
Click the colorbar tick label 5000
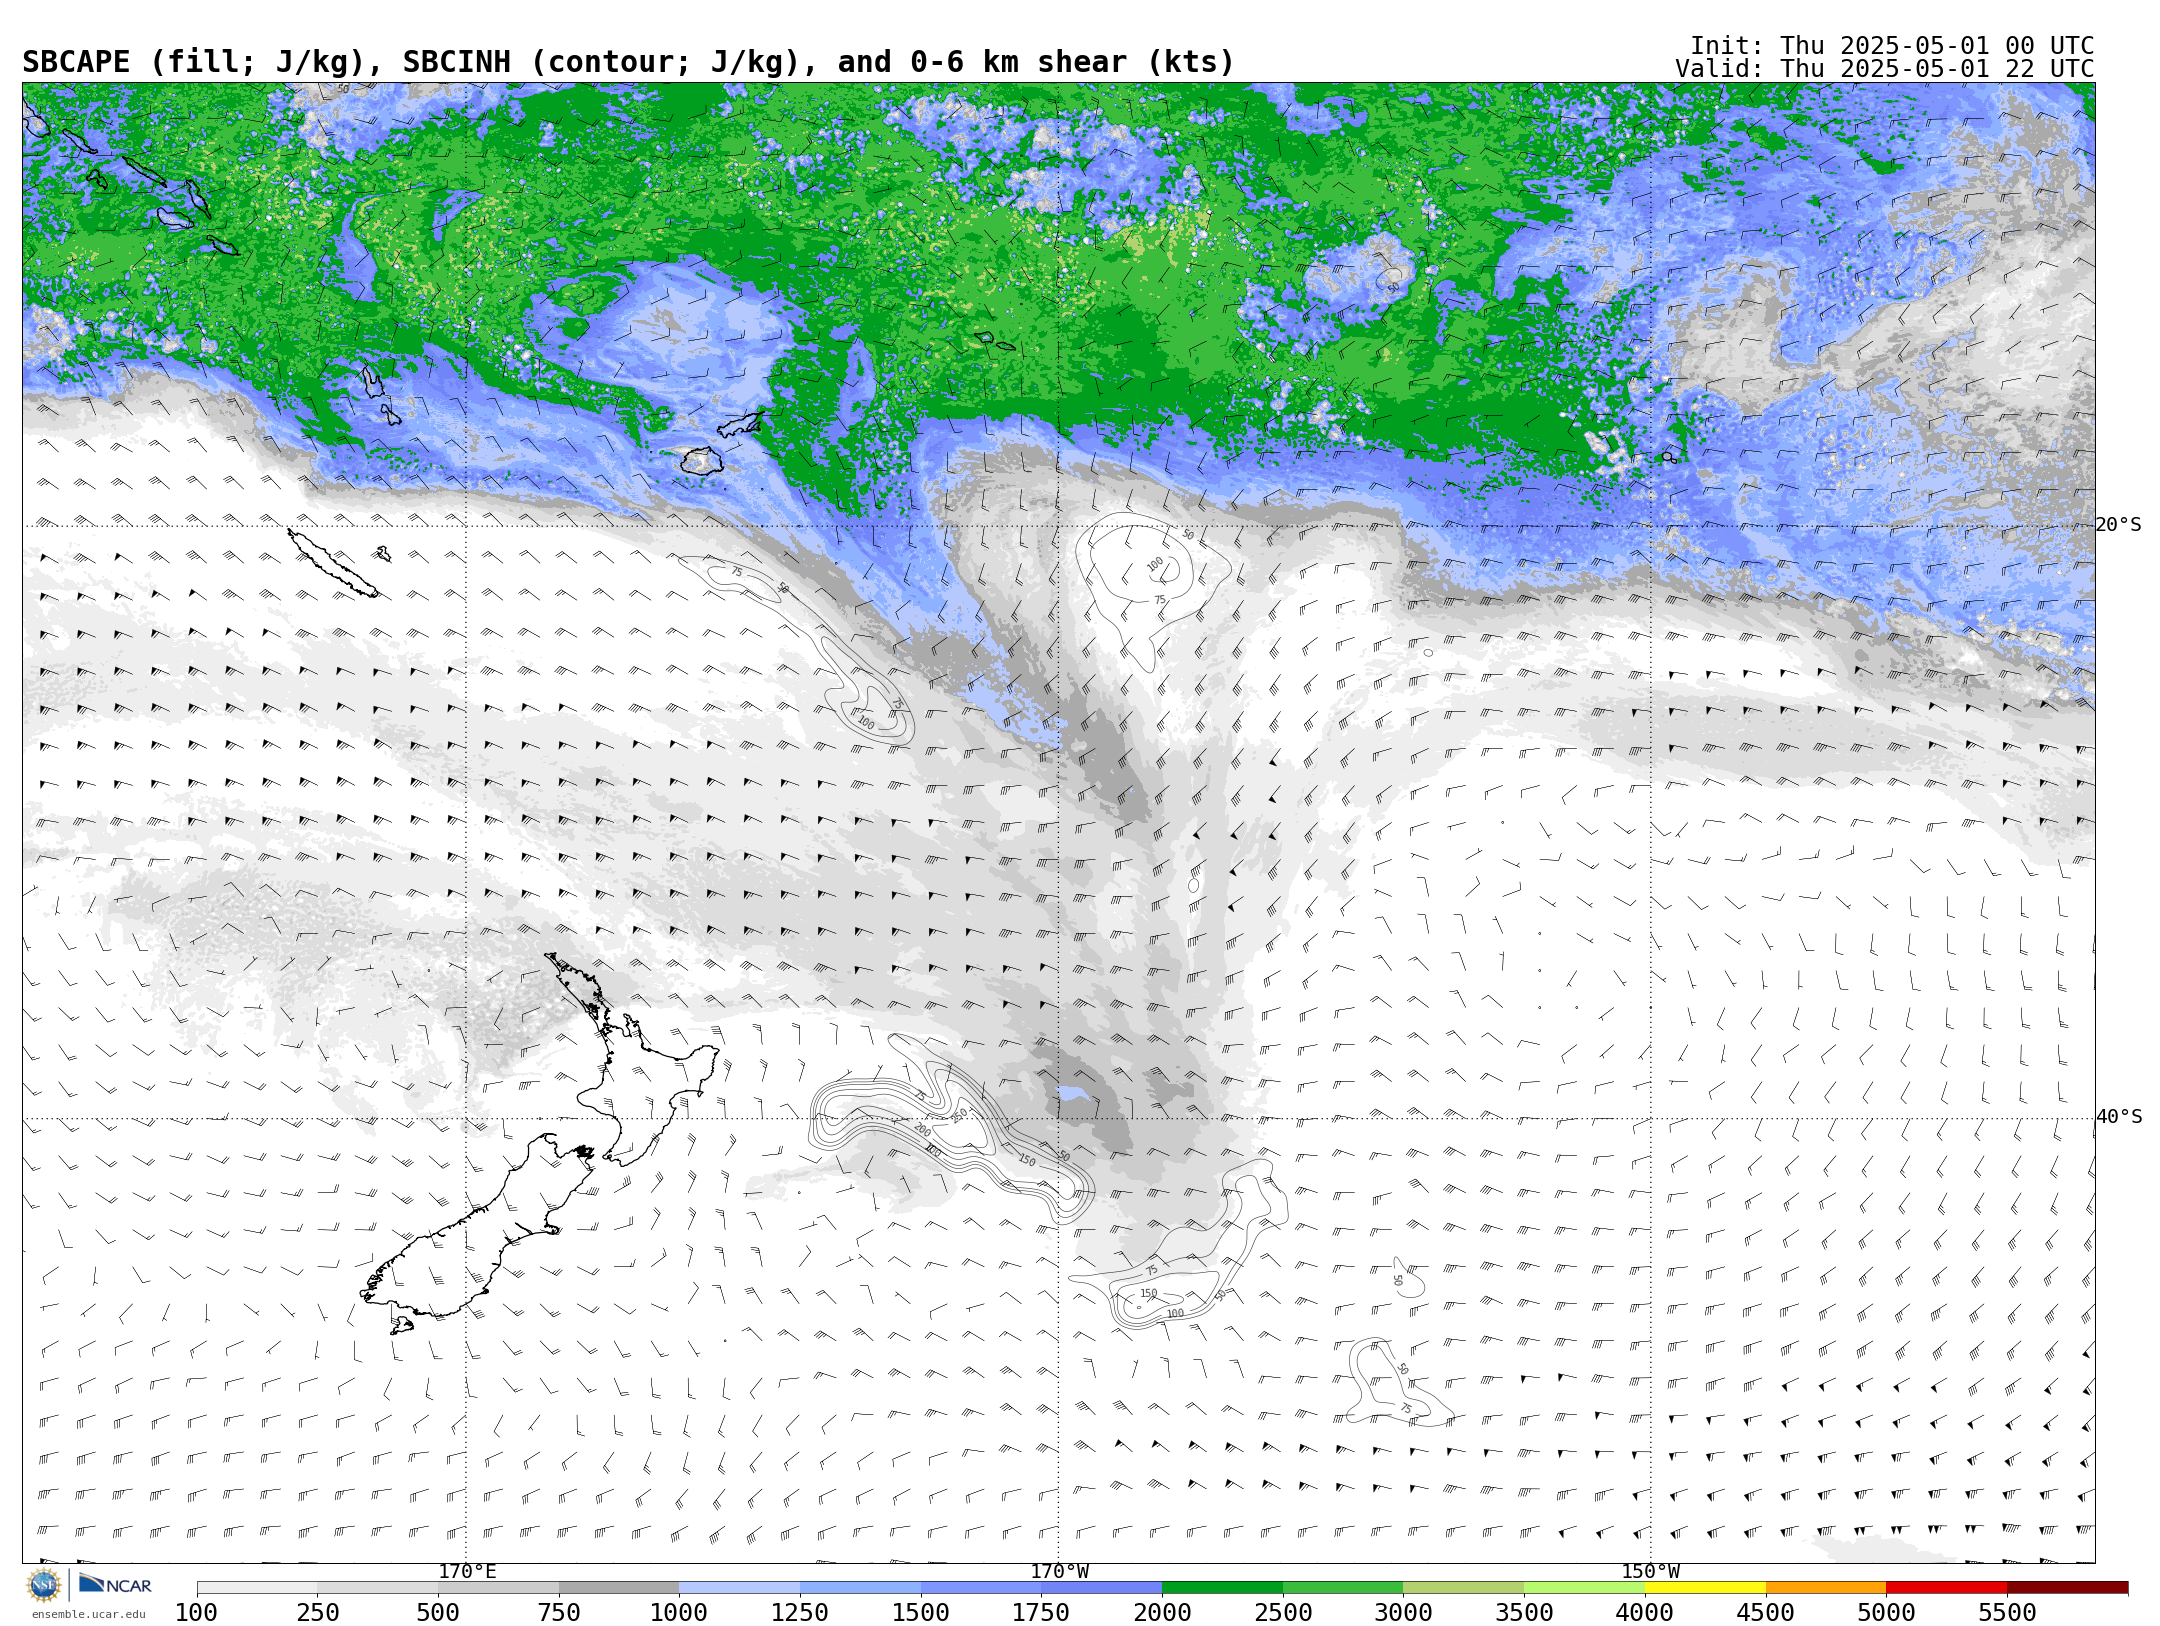pyautogui.click(x=1886, y=1613)
